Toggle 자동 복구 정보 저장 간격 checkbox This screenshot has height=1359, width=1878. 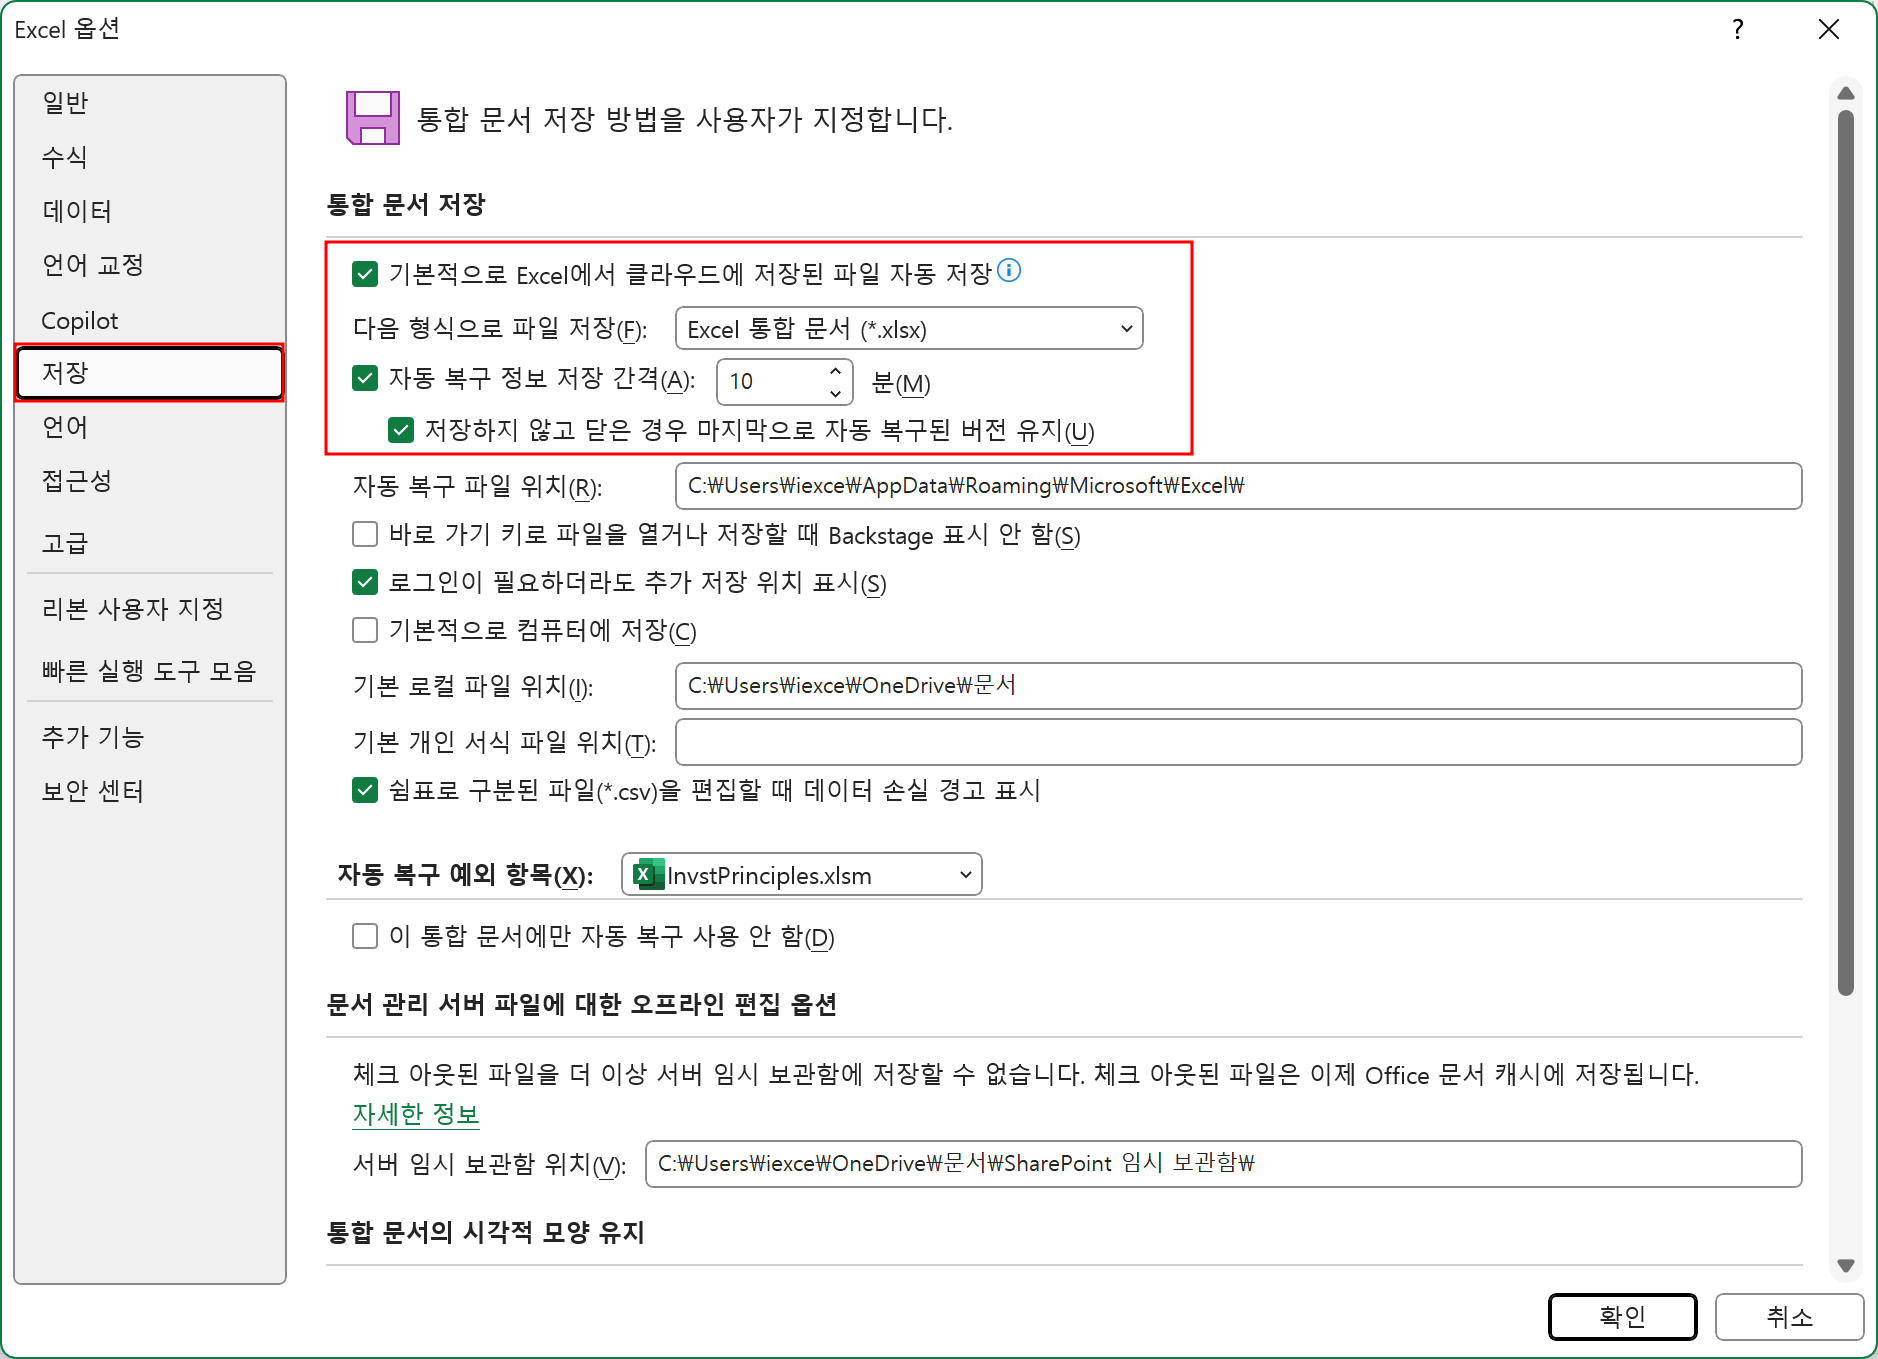(x=365, y=377)
